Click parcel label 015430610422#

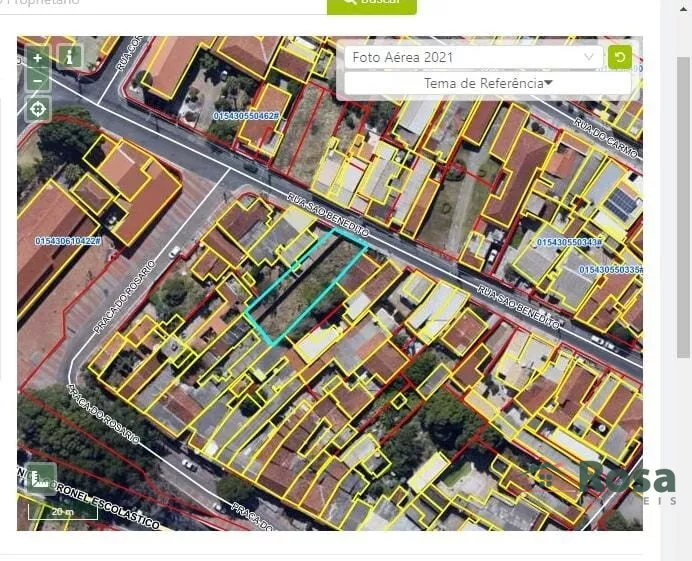click(x=68, y=241)
